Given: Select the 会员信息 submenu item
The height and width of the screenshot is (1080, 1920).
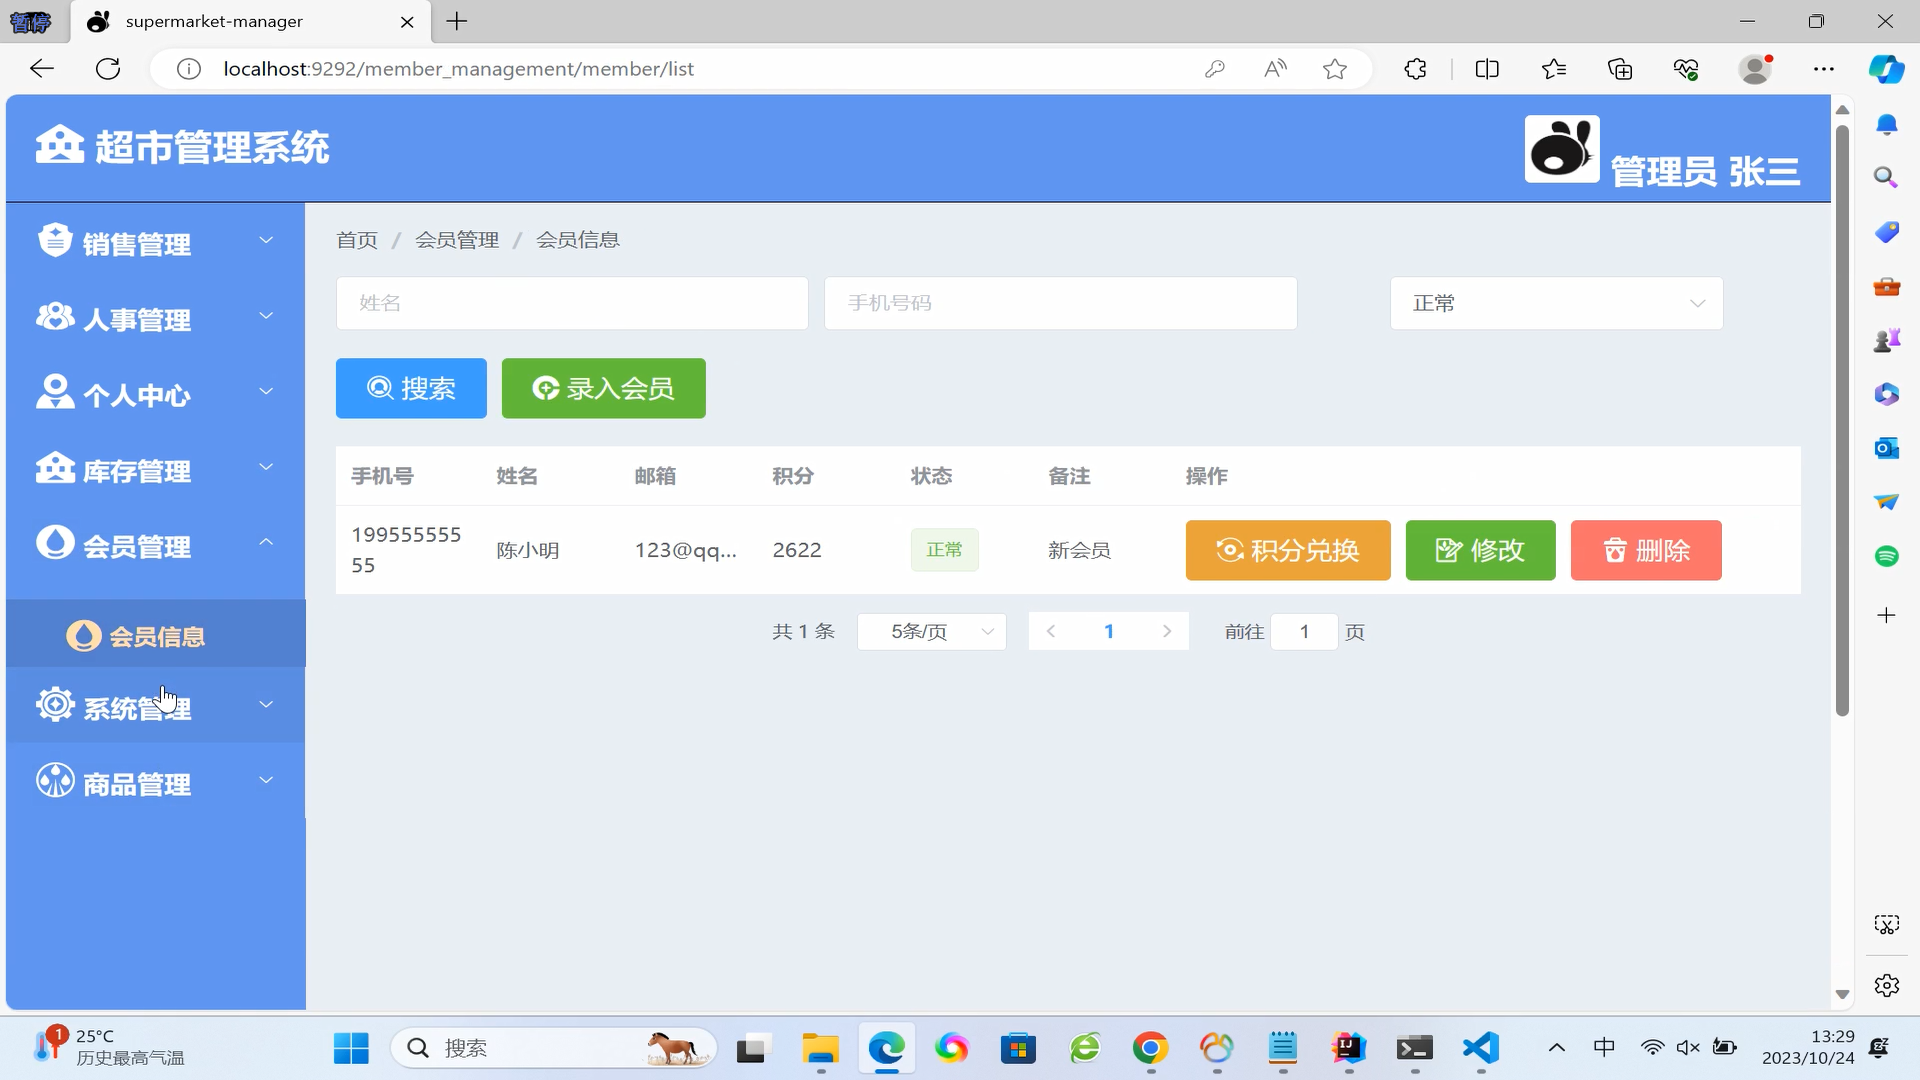Looking at the screenshot, I should point(156,636).
